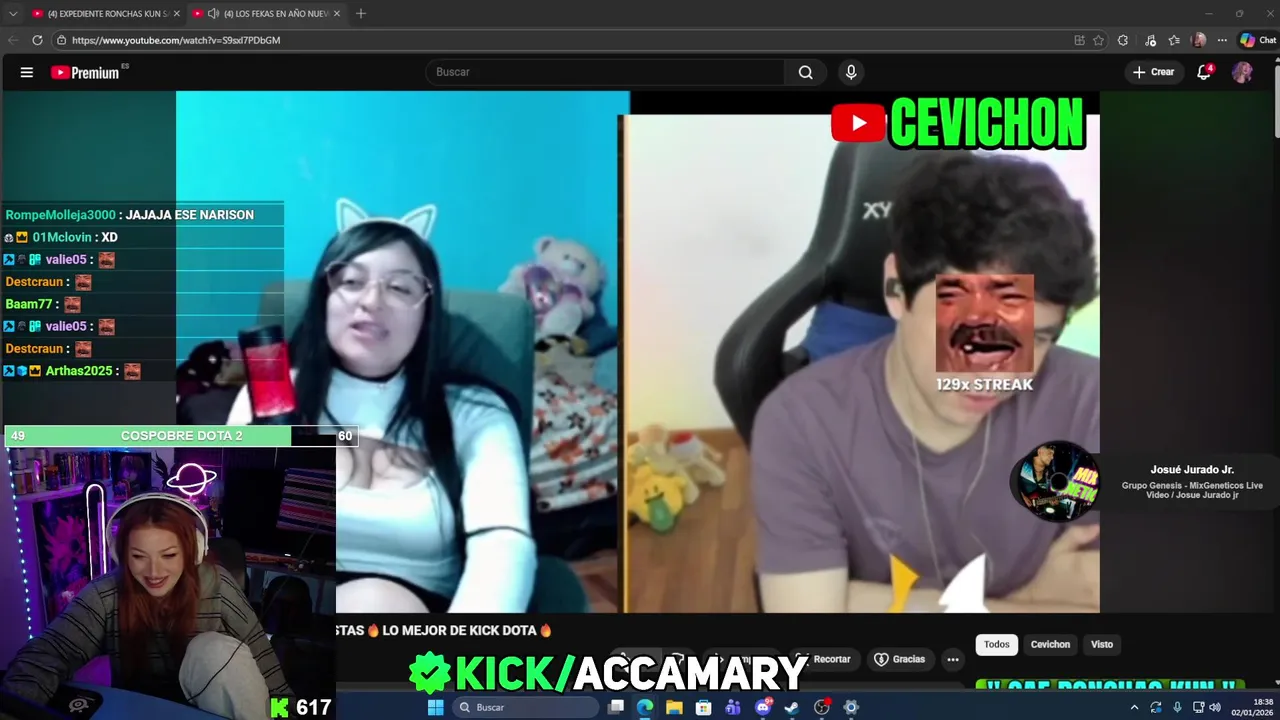The image size is (1280, 720).
Task: Click the Gracias thanks button
Action: tap(899, 660)
